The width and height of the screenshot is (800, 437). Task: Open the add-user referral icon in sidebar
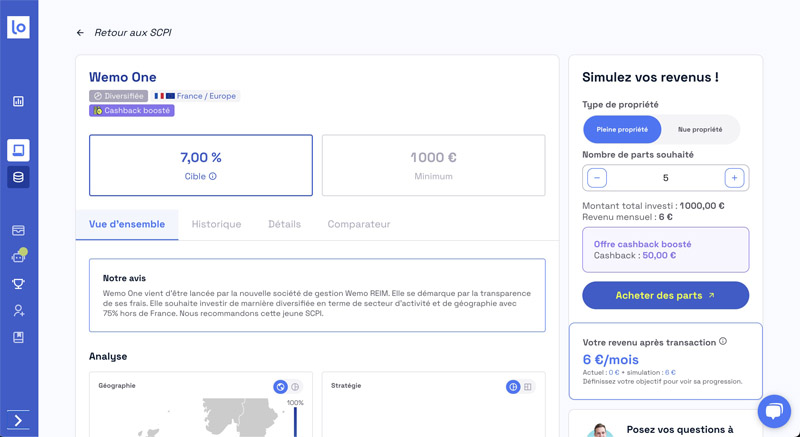[x=19, y=310]
